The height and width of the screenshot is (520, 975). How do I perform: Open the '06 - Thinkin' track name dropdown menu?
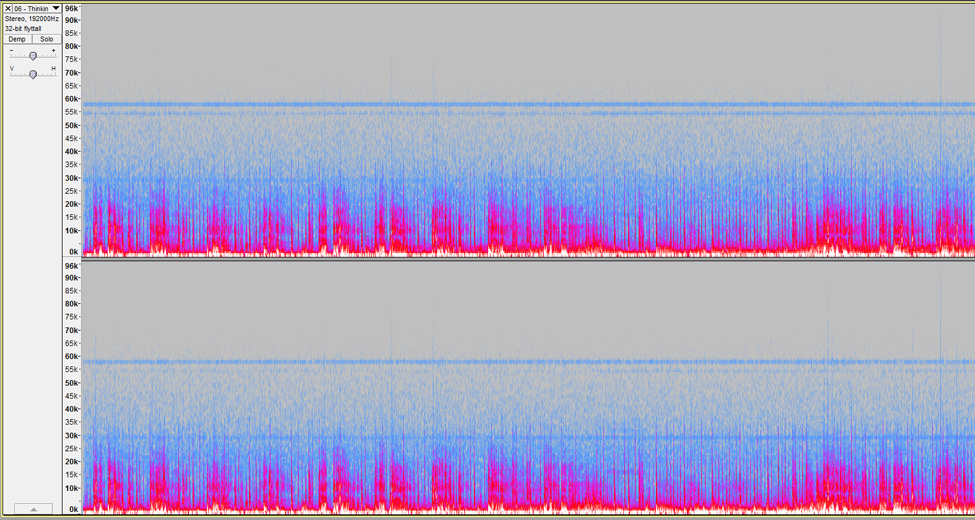37,9
